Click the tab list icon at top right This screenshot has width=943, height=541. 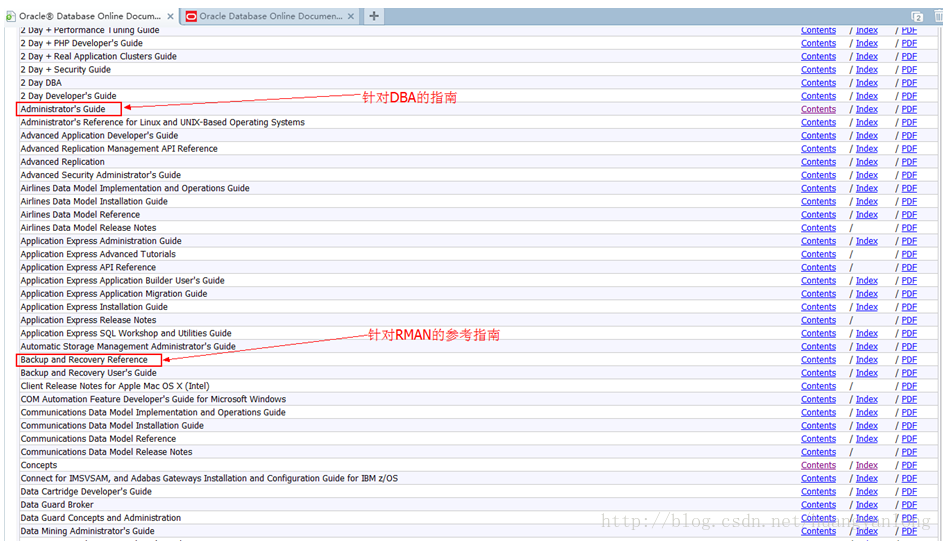[917, 16]
